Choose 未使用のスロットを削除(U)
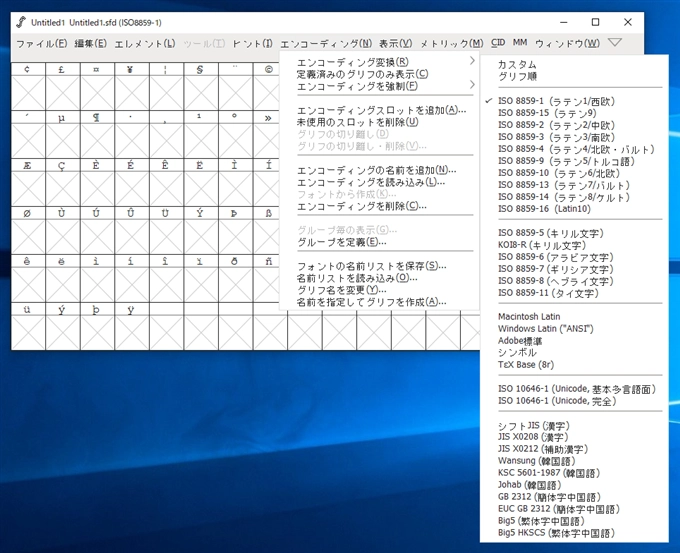 pos(379,122)
